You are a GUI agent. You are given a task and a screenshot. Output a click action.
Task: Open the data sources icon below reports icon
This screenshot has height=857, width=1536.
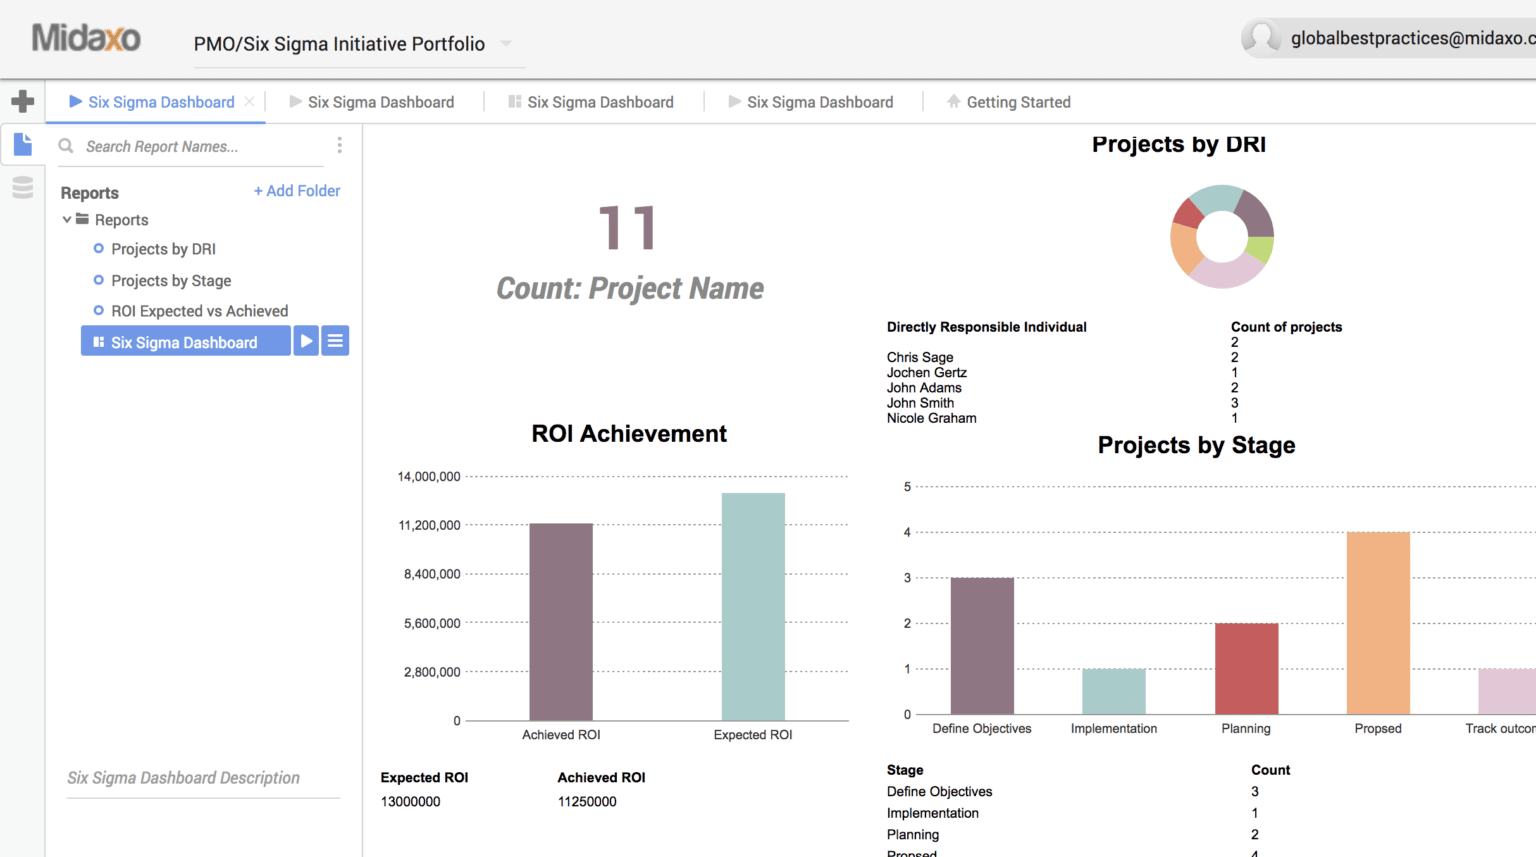pos(22,187)
